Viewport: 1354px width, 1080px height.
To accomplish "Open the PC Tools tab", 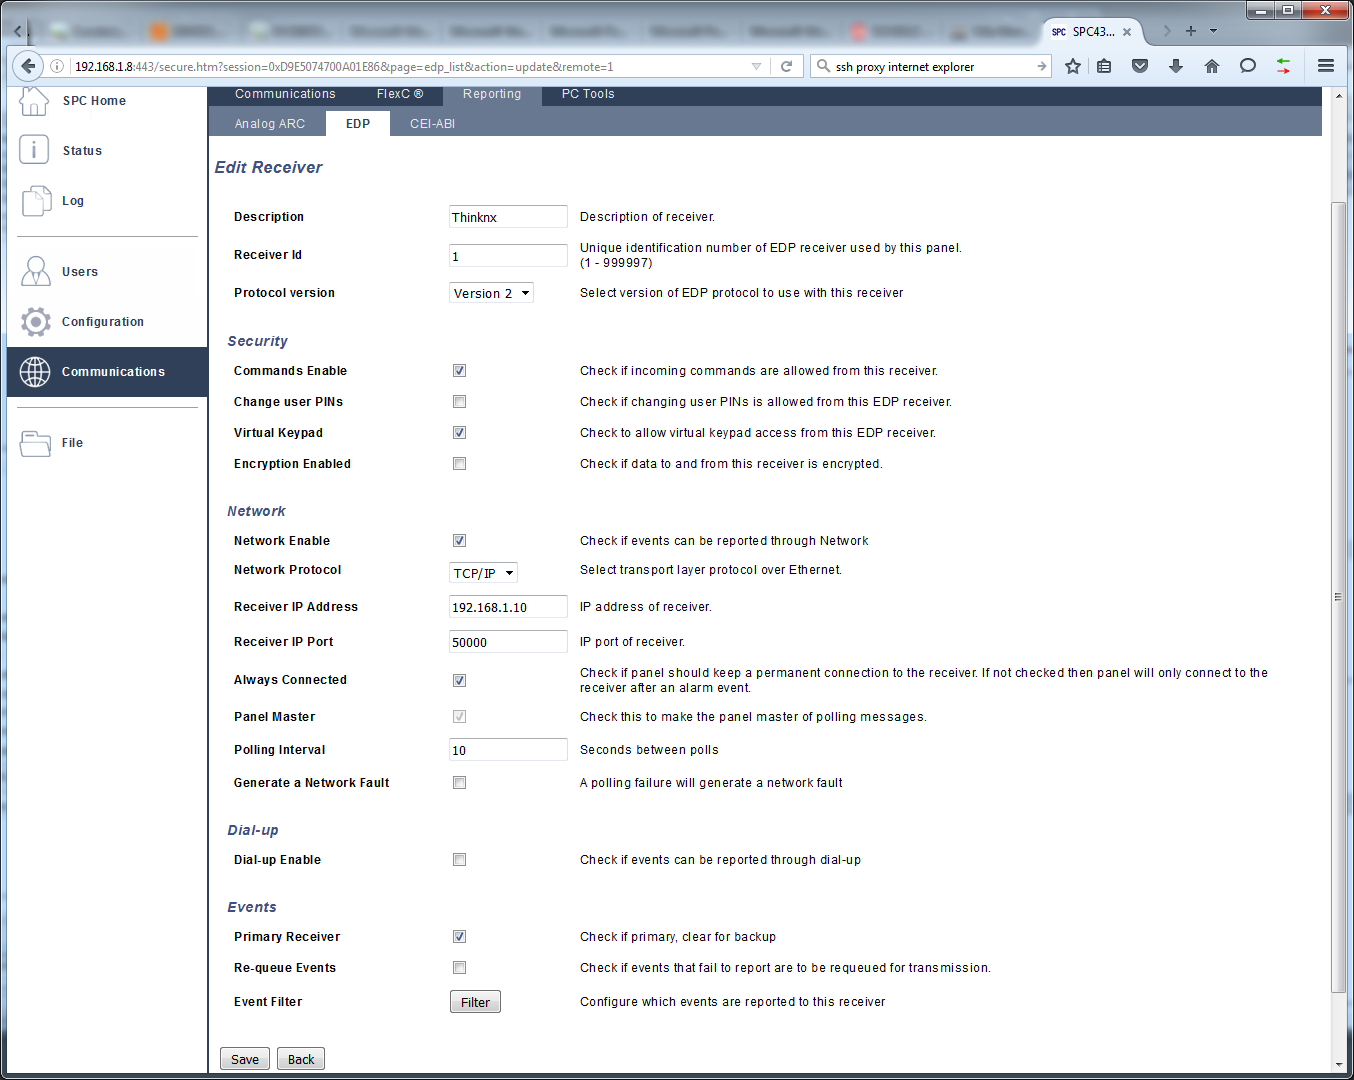I will click(588, 94).
